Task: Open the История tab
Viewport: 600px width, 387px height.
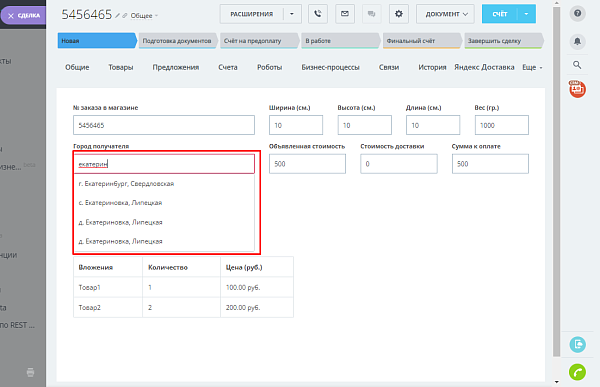Action: 432,67
